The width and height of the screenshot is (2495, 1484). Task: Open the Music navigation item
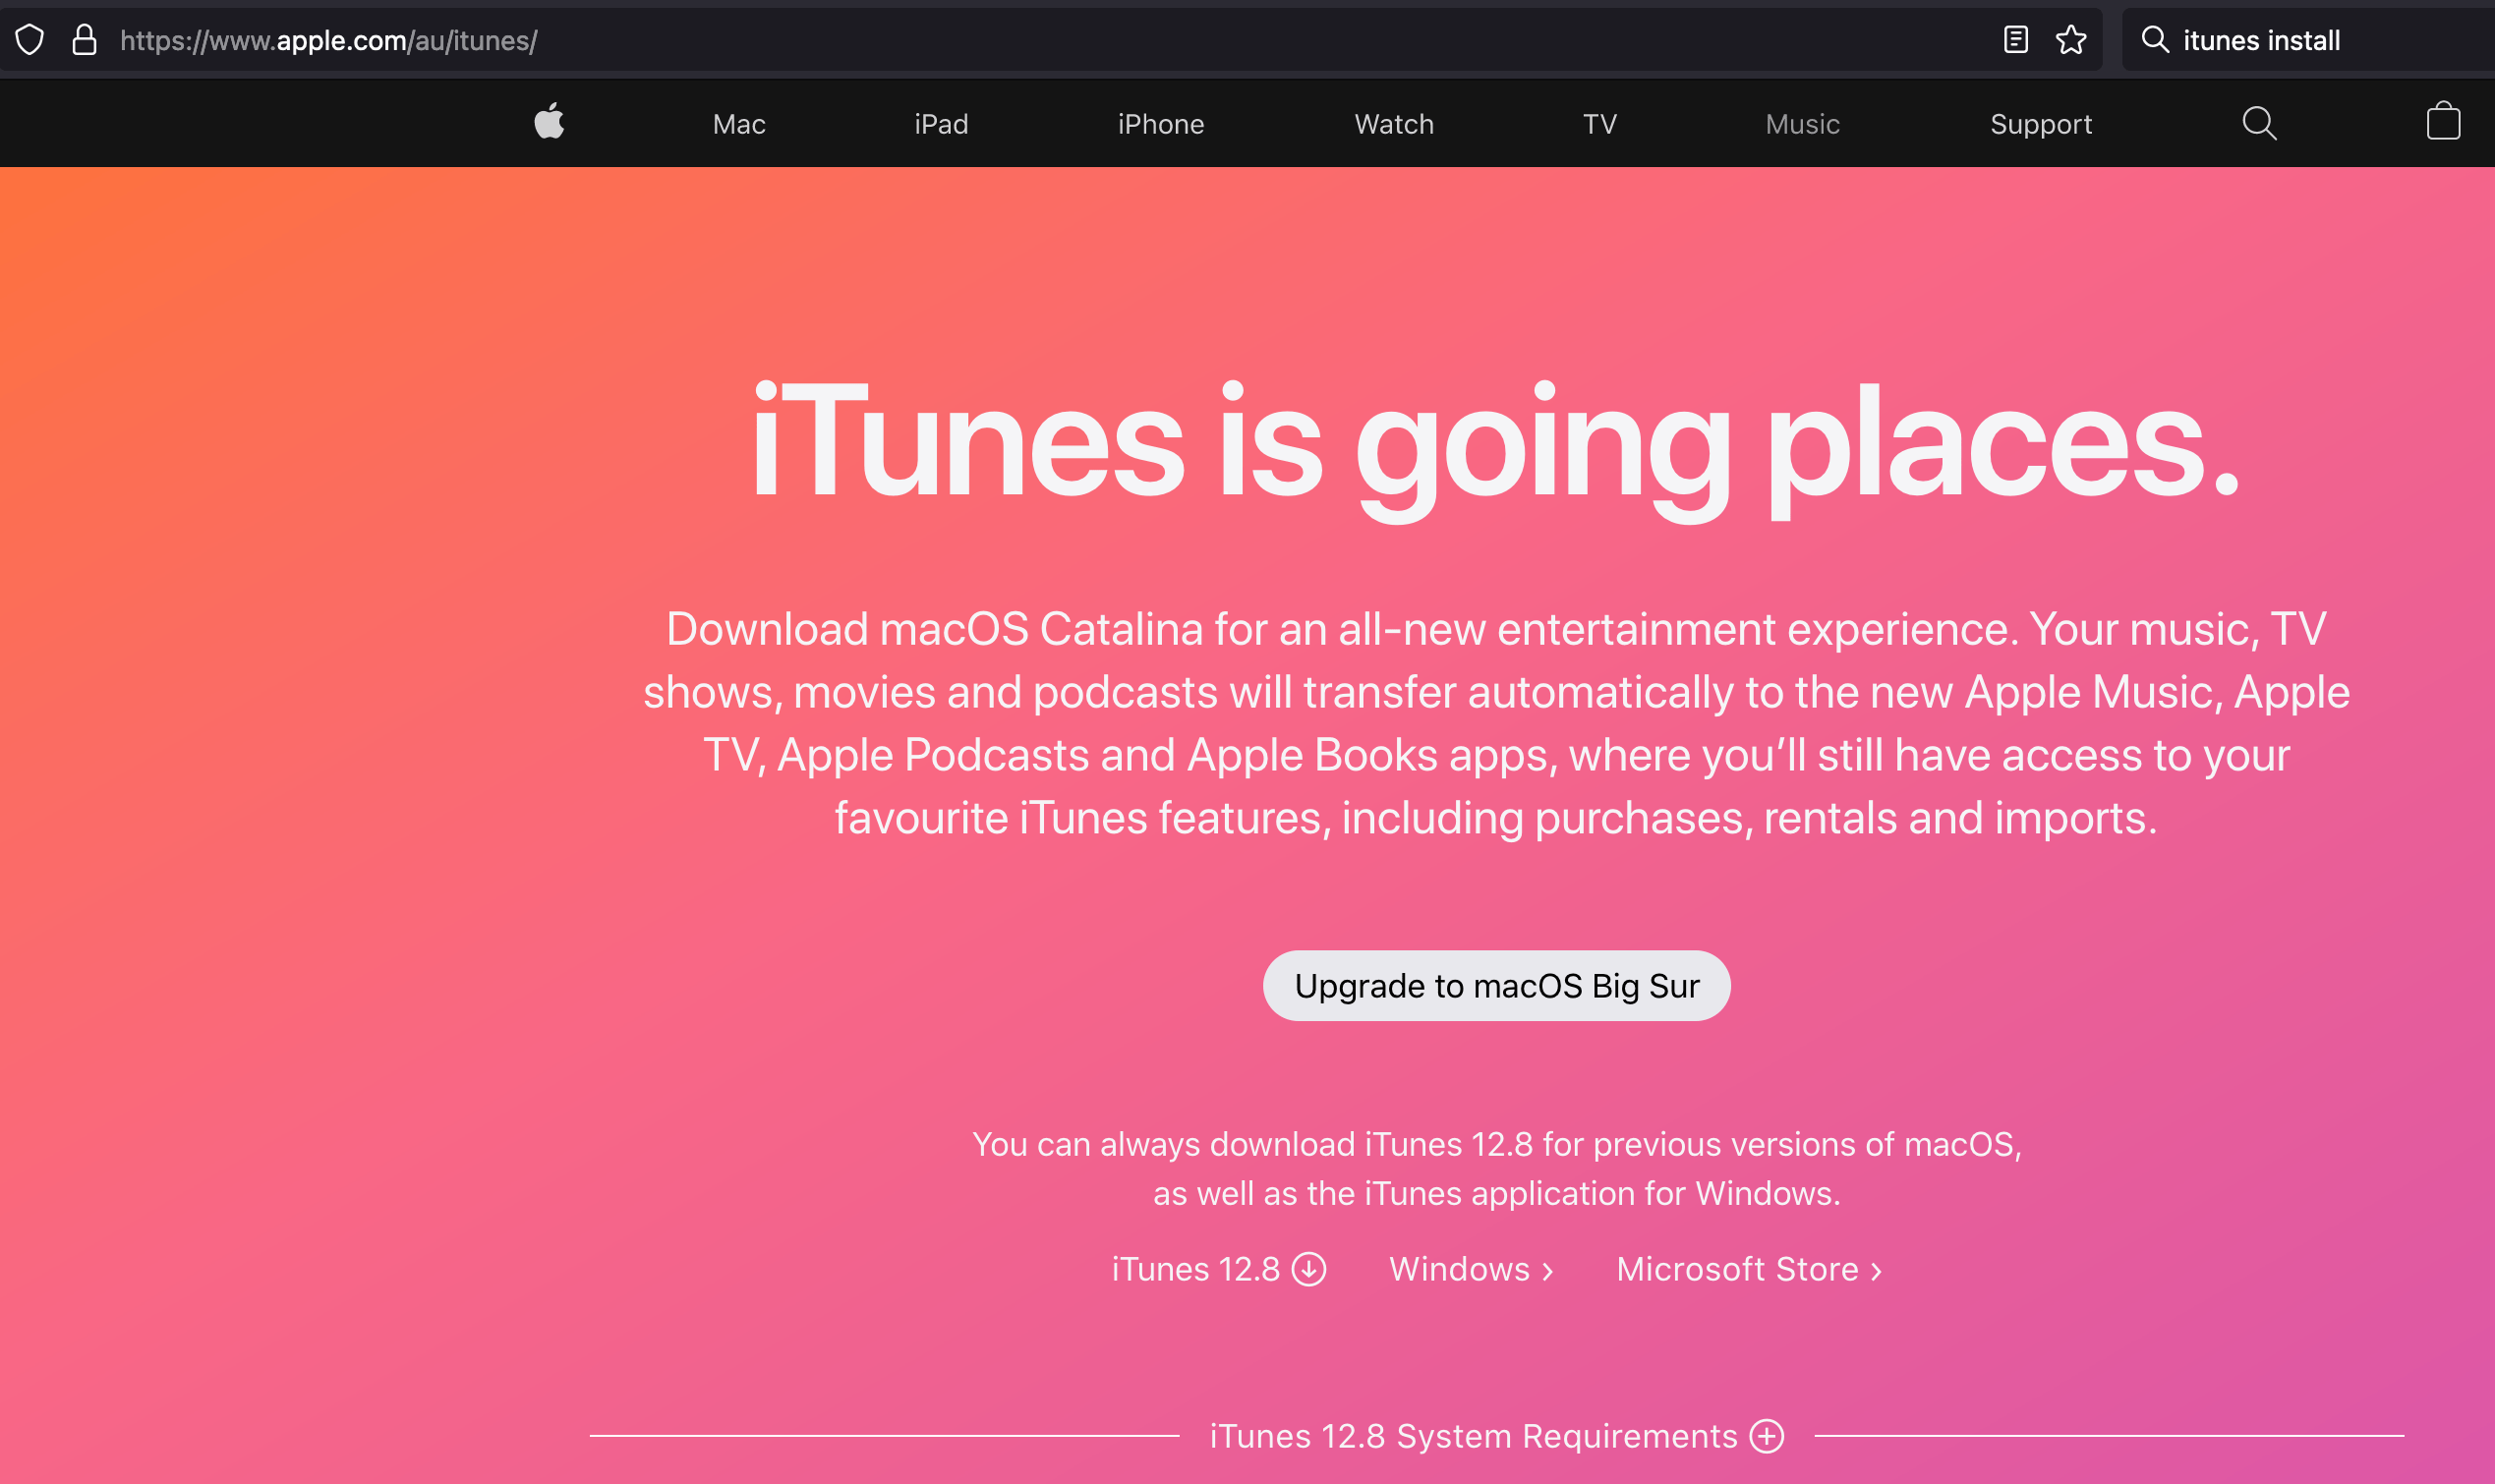[1801, 123]
